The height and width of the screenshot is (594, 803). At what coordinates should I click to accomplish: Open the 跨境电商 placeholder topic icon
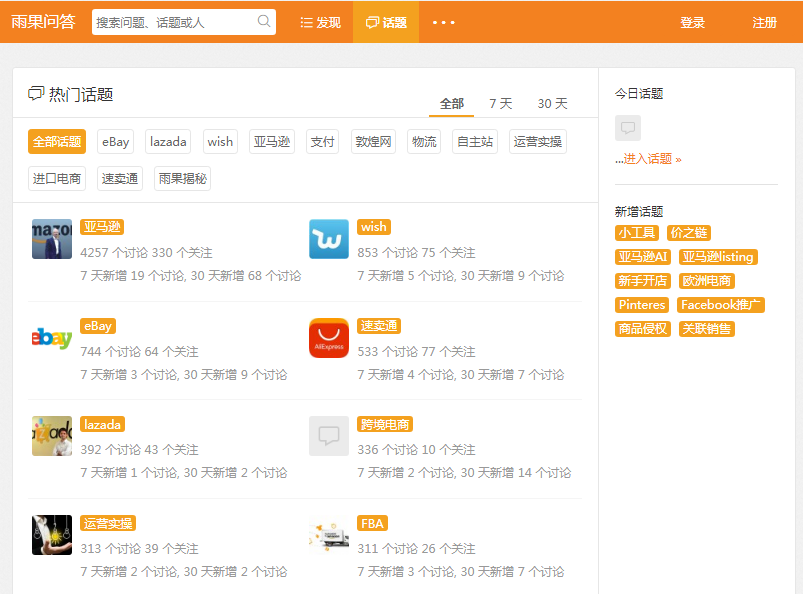(x=329, y=436)
